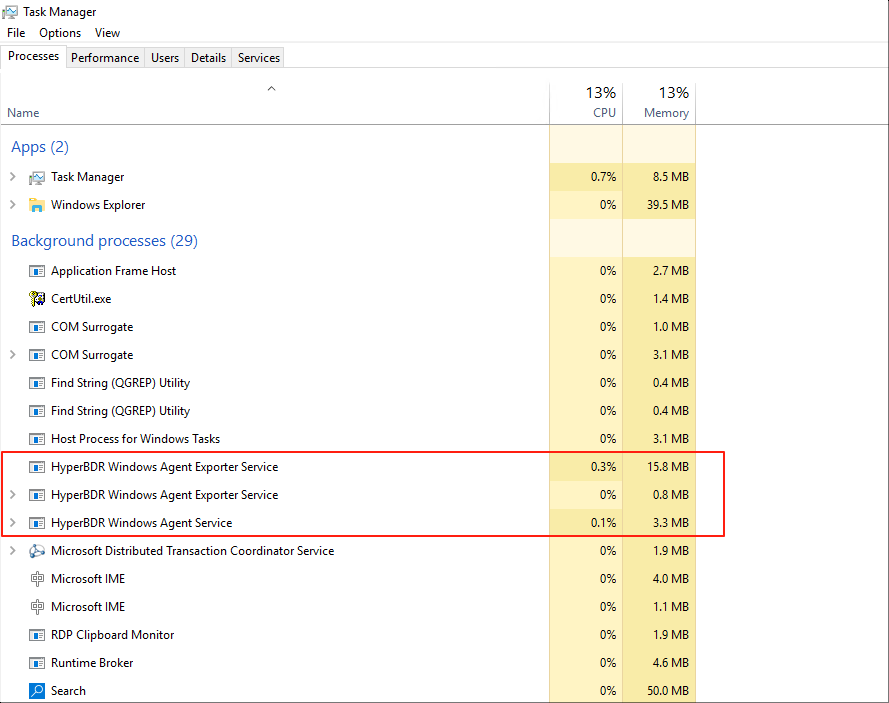This screenshot has width=889, height=703.
Task: Sort processes by the Name column header
Action: pos(275,103)
